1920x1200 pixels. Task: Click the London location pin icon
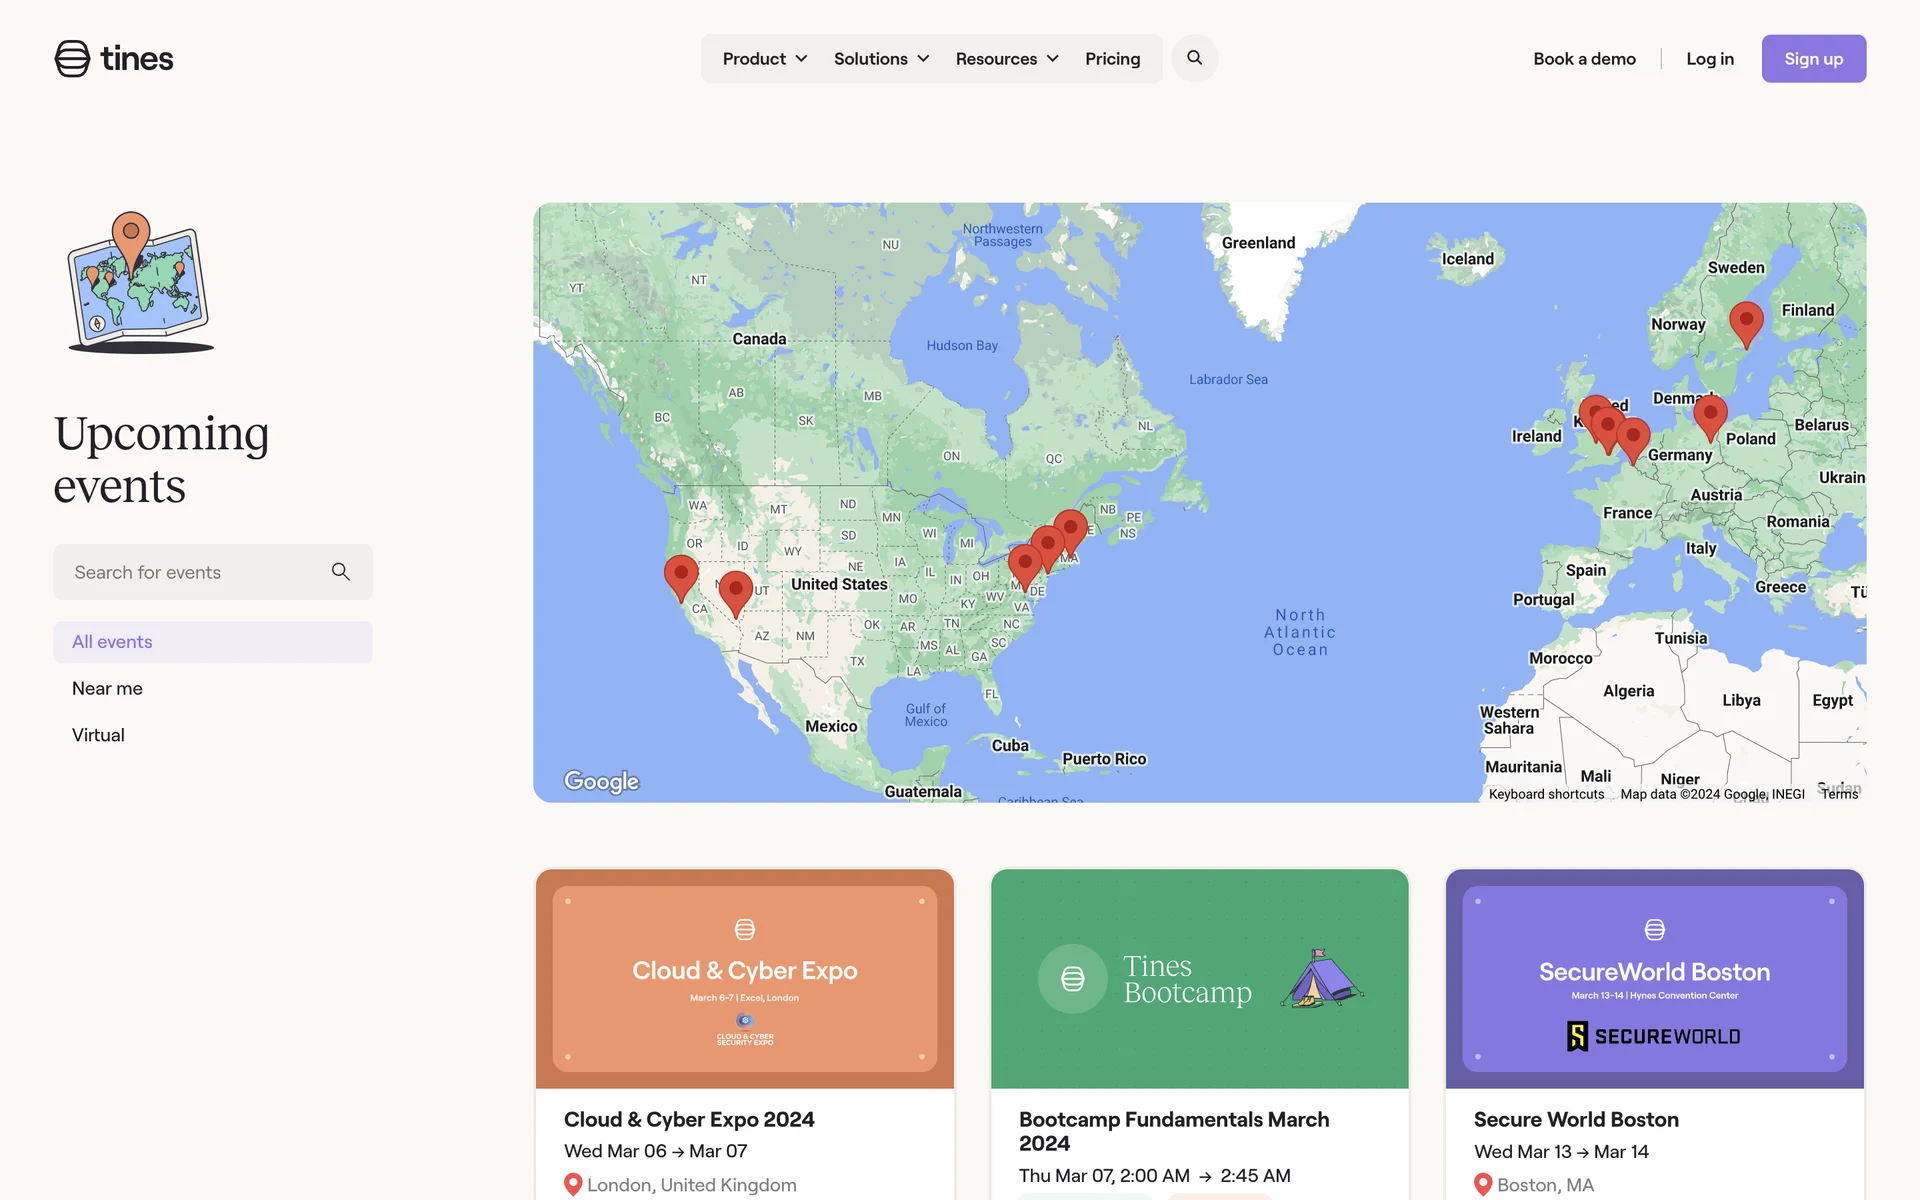pyautogui.click(x=573, y=1184)
